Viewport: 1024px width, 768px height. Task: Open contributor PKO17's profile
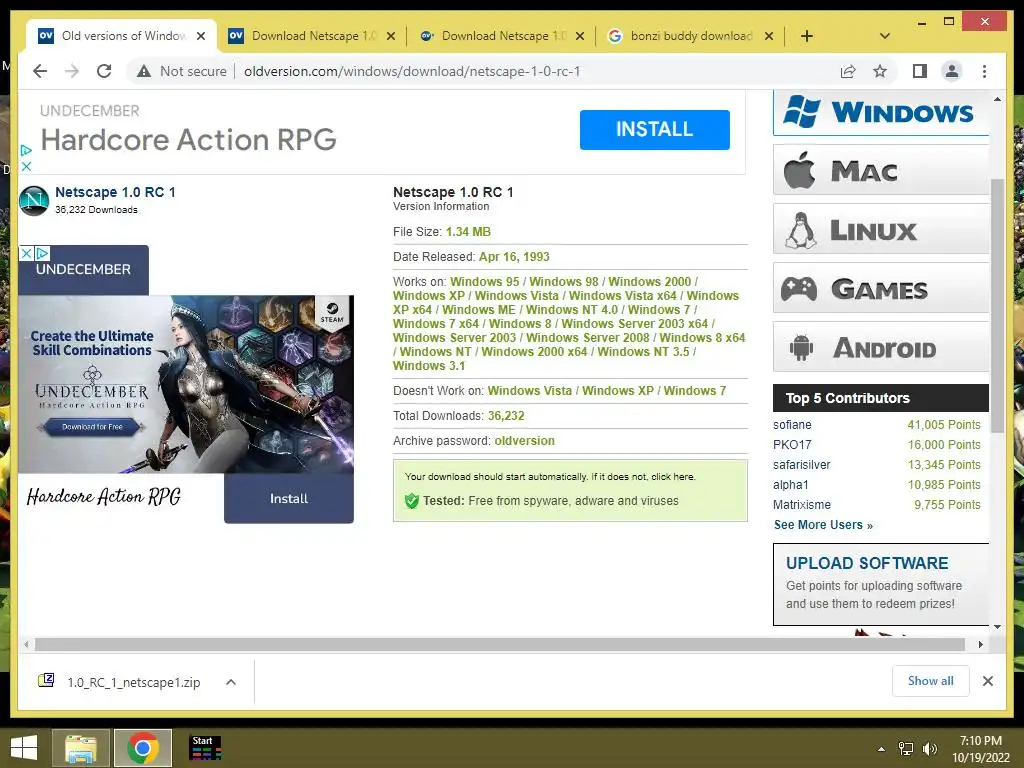click(792, 445)
